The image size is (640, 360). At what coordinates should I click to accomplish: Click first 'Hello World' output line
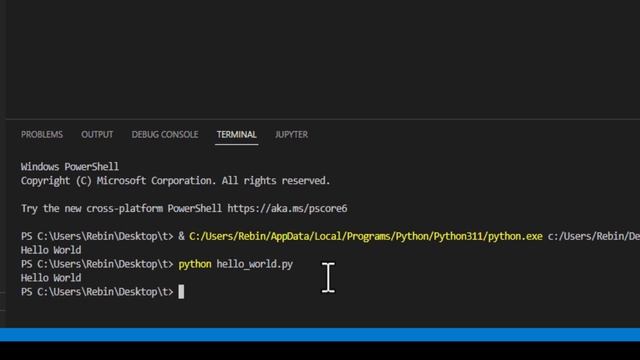pos(51,250)
